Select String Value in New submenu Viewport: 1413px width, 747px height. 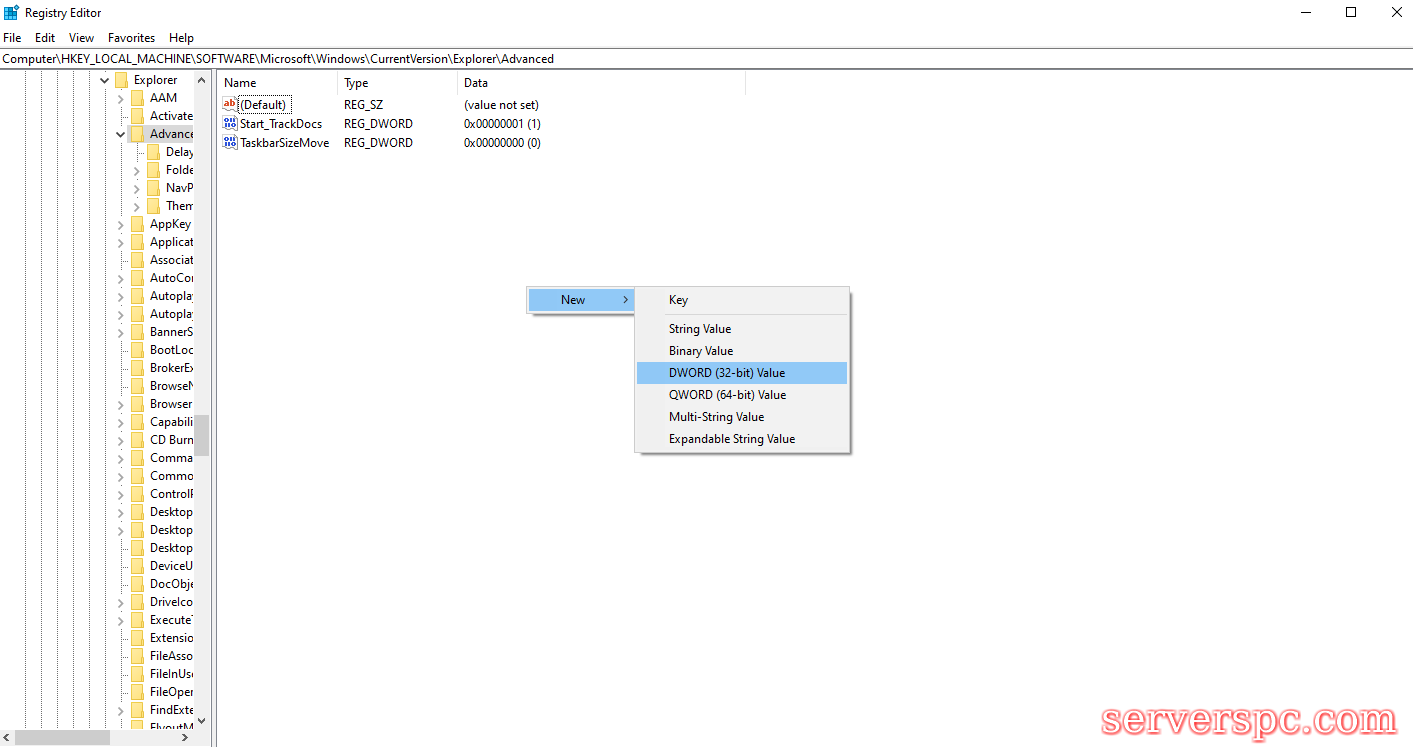click(700, 329)
